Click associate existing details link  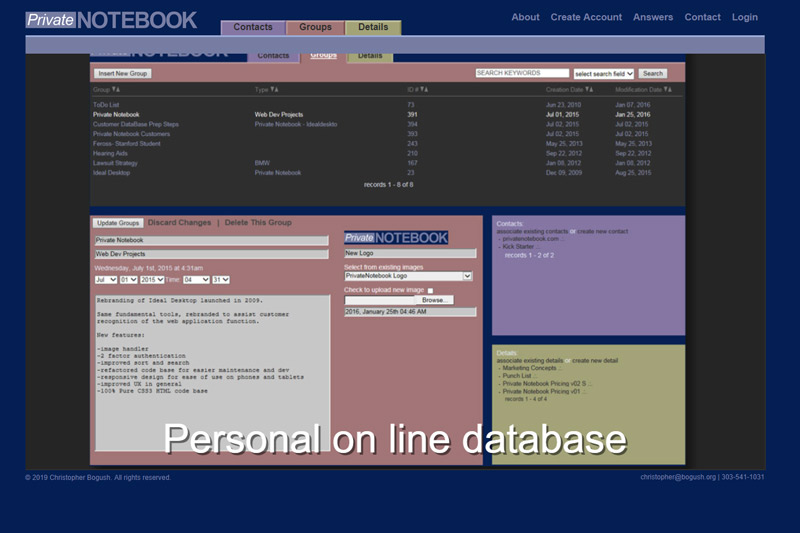pos(530,361)
